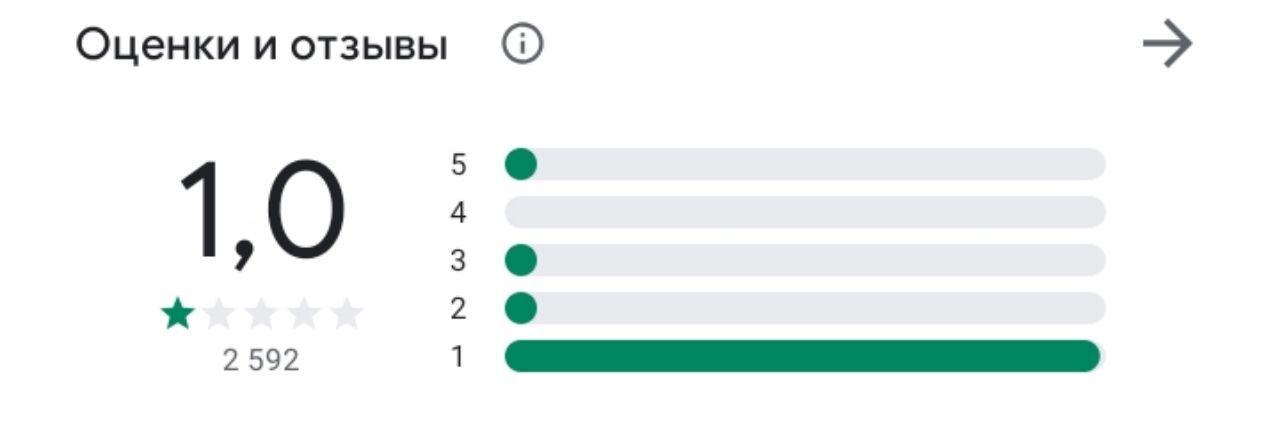This screenshot has width=1280, height=448.
Task: Select the 5-star rating bar
Action: click(x=805, y=164)
